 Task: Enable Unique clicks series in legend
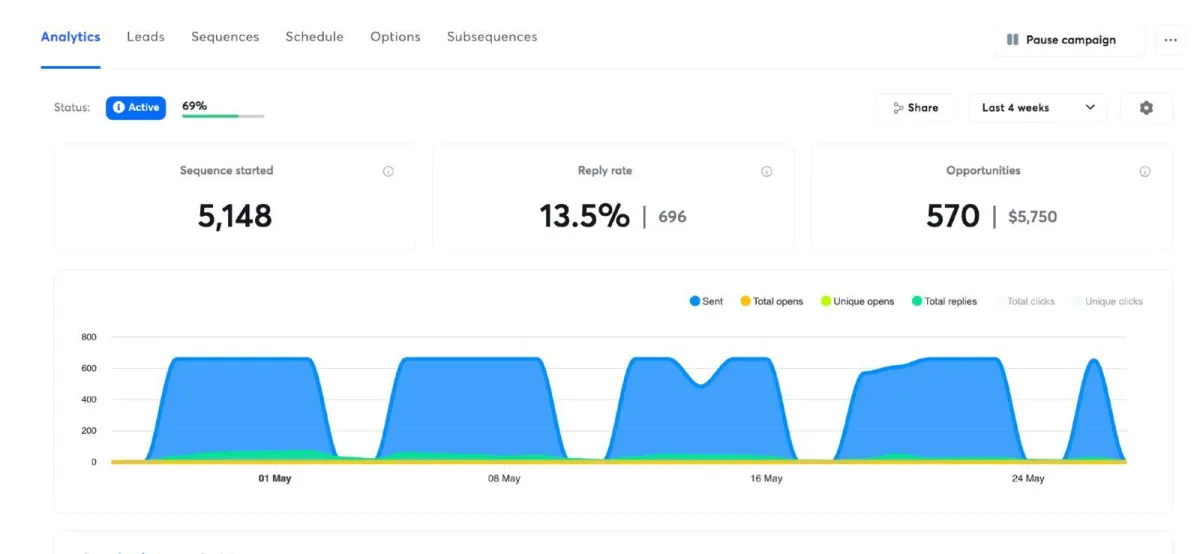1107,301
